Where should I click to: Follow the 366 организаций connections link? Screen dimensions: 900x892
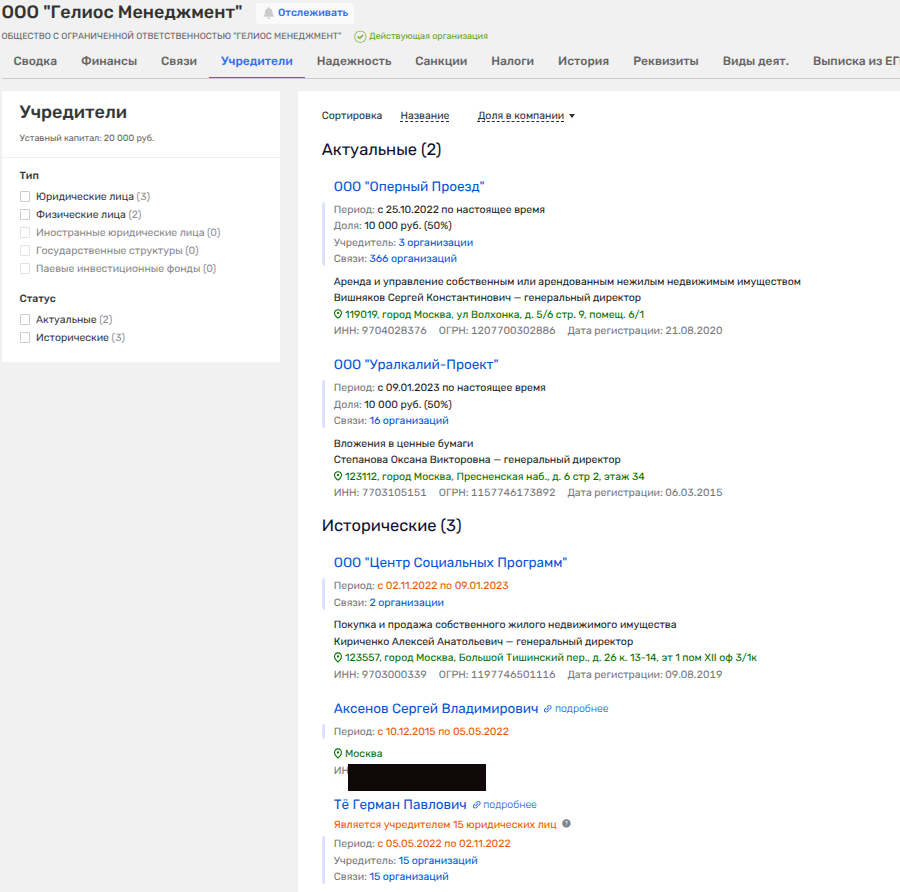pos(413,258)
